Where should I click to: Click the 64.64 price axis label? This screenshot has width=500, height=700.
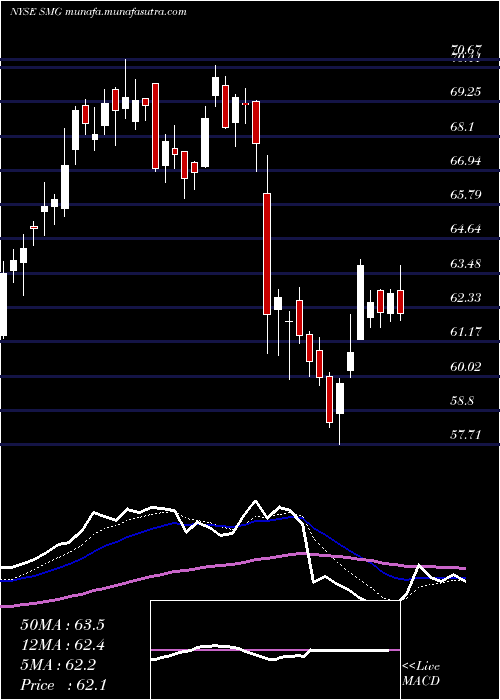click(466, 229)
